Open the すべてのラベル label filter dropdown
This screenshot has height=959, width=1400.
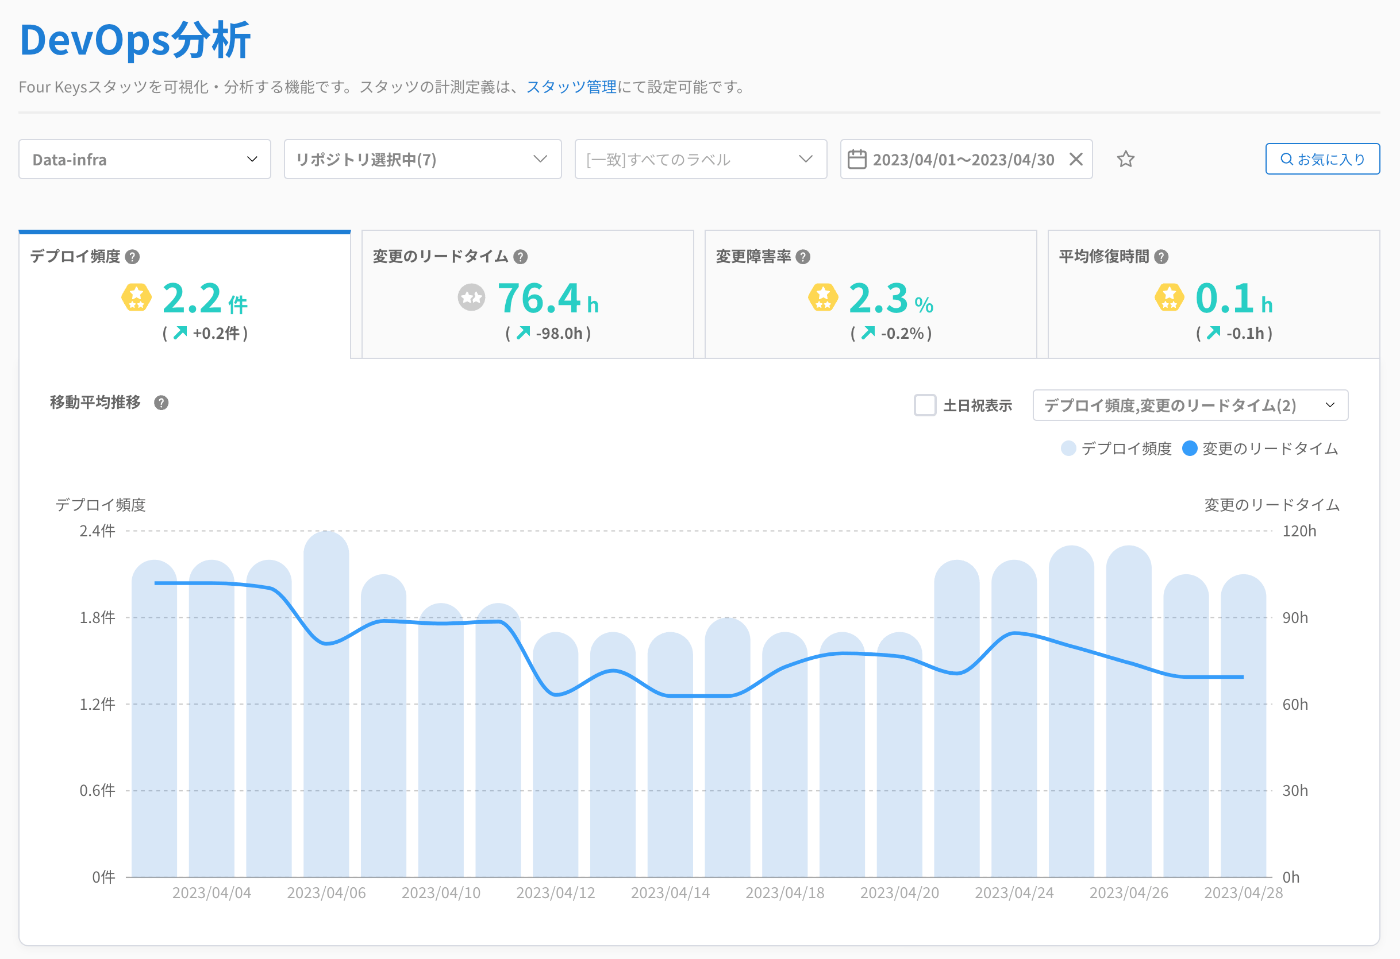[701, 159]
